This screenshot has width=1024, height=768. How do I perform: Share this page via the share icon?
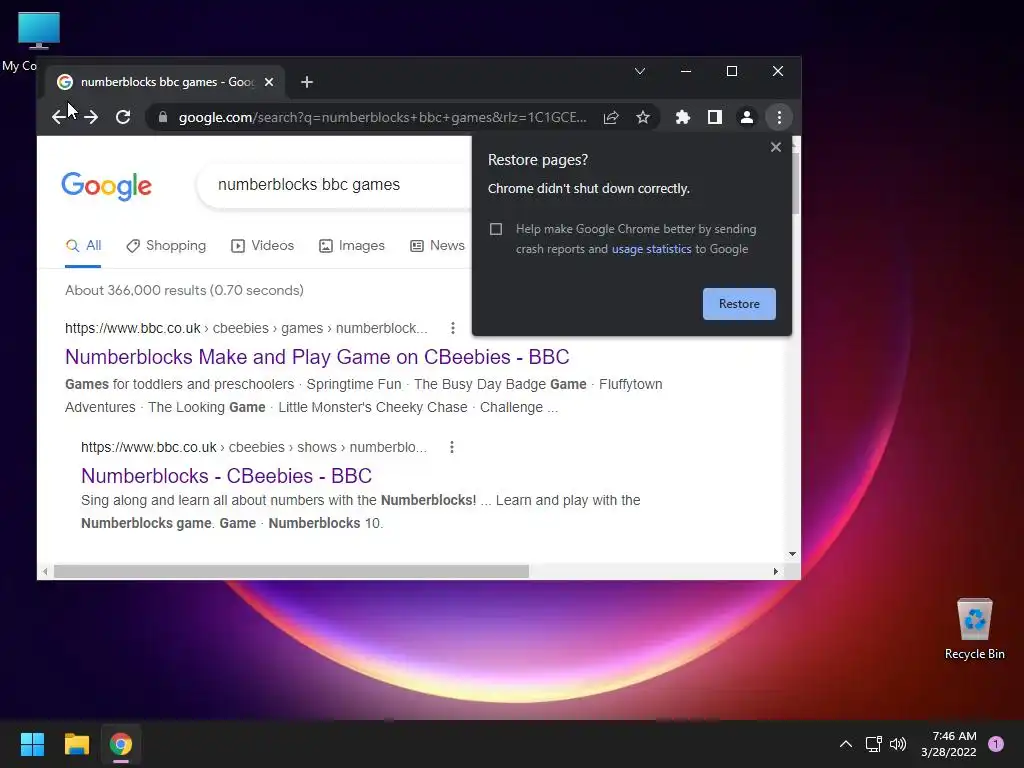pos(611,117)
